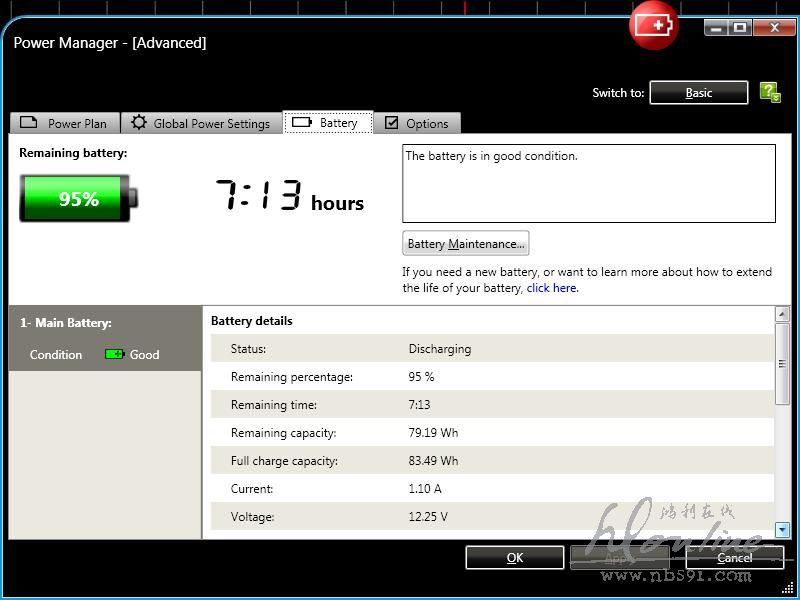Screen dimensions: 800x600
Task: Select 1- Main Battery in the list
Action: (x=66, y=323)
